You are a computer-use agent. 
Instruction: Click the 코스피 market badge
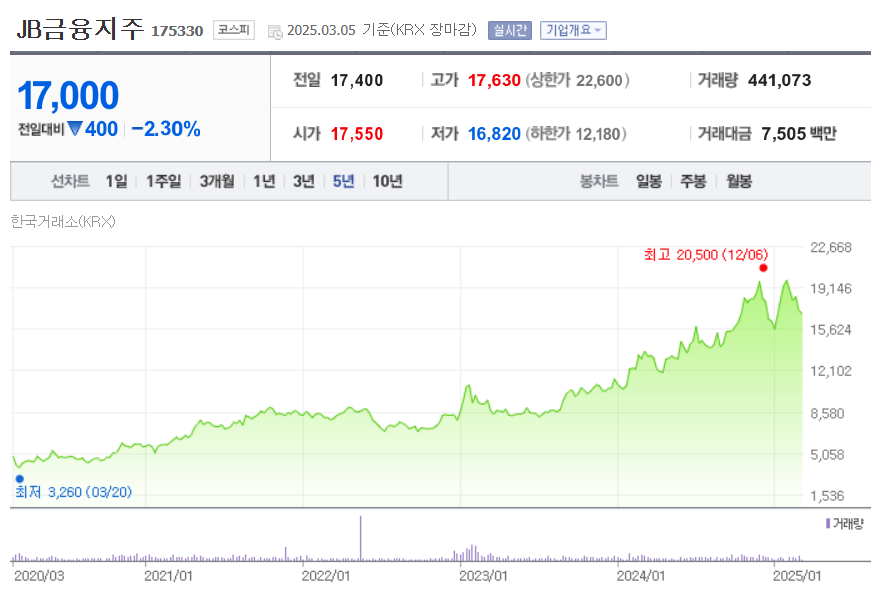(x=234, y=30)
